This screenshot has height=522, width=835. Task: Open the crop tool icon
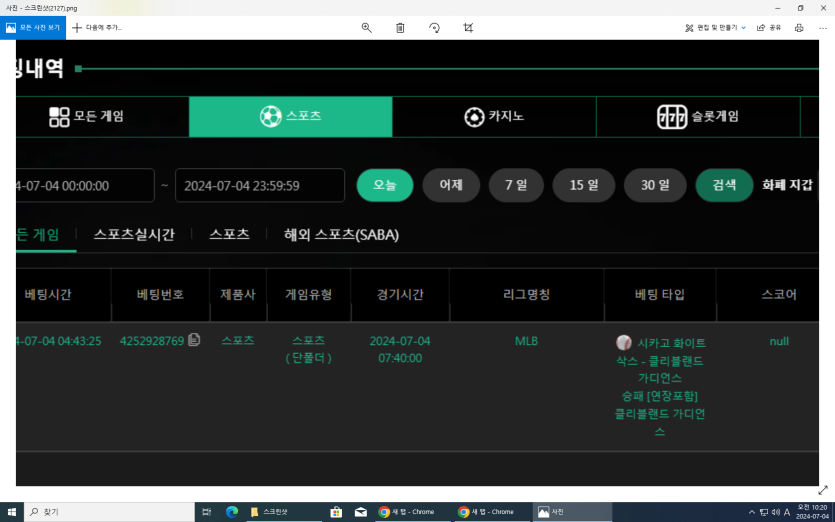(x=468, y=28)
